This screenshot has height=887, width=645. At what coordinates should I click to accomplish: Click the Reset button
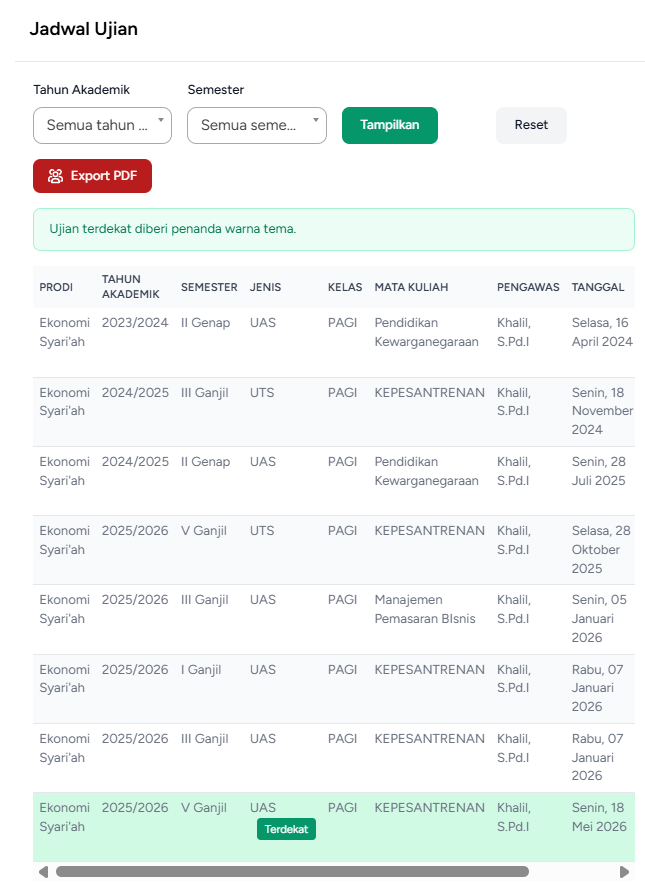click(x=531, y=125)
